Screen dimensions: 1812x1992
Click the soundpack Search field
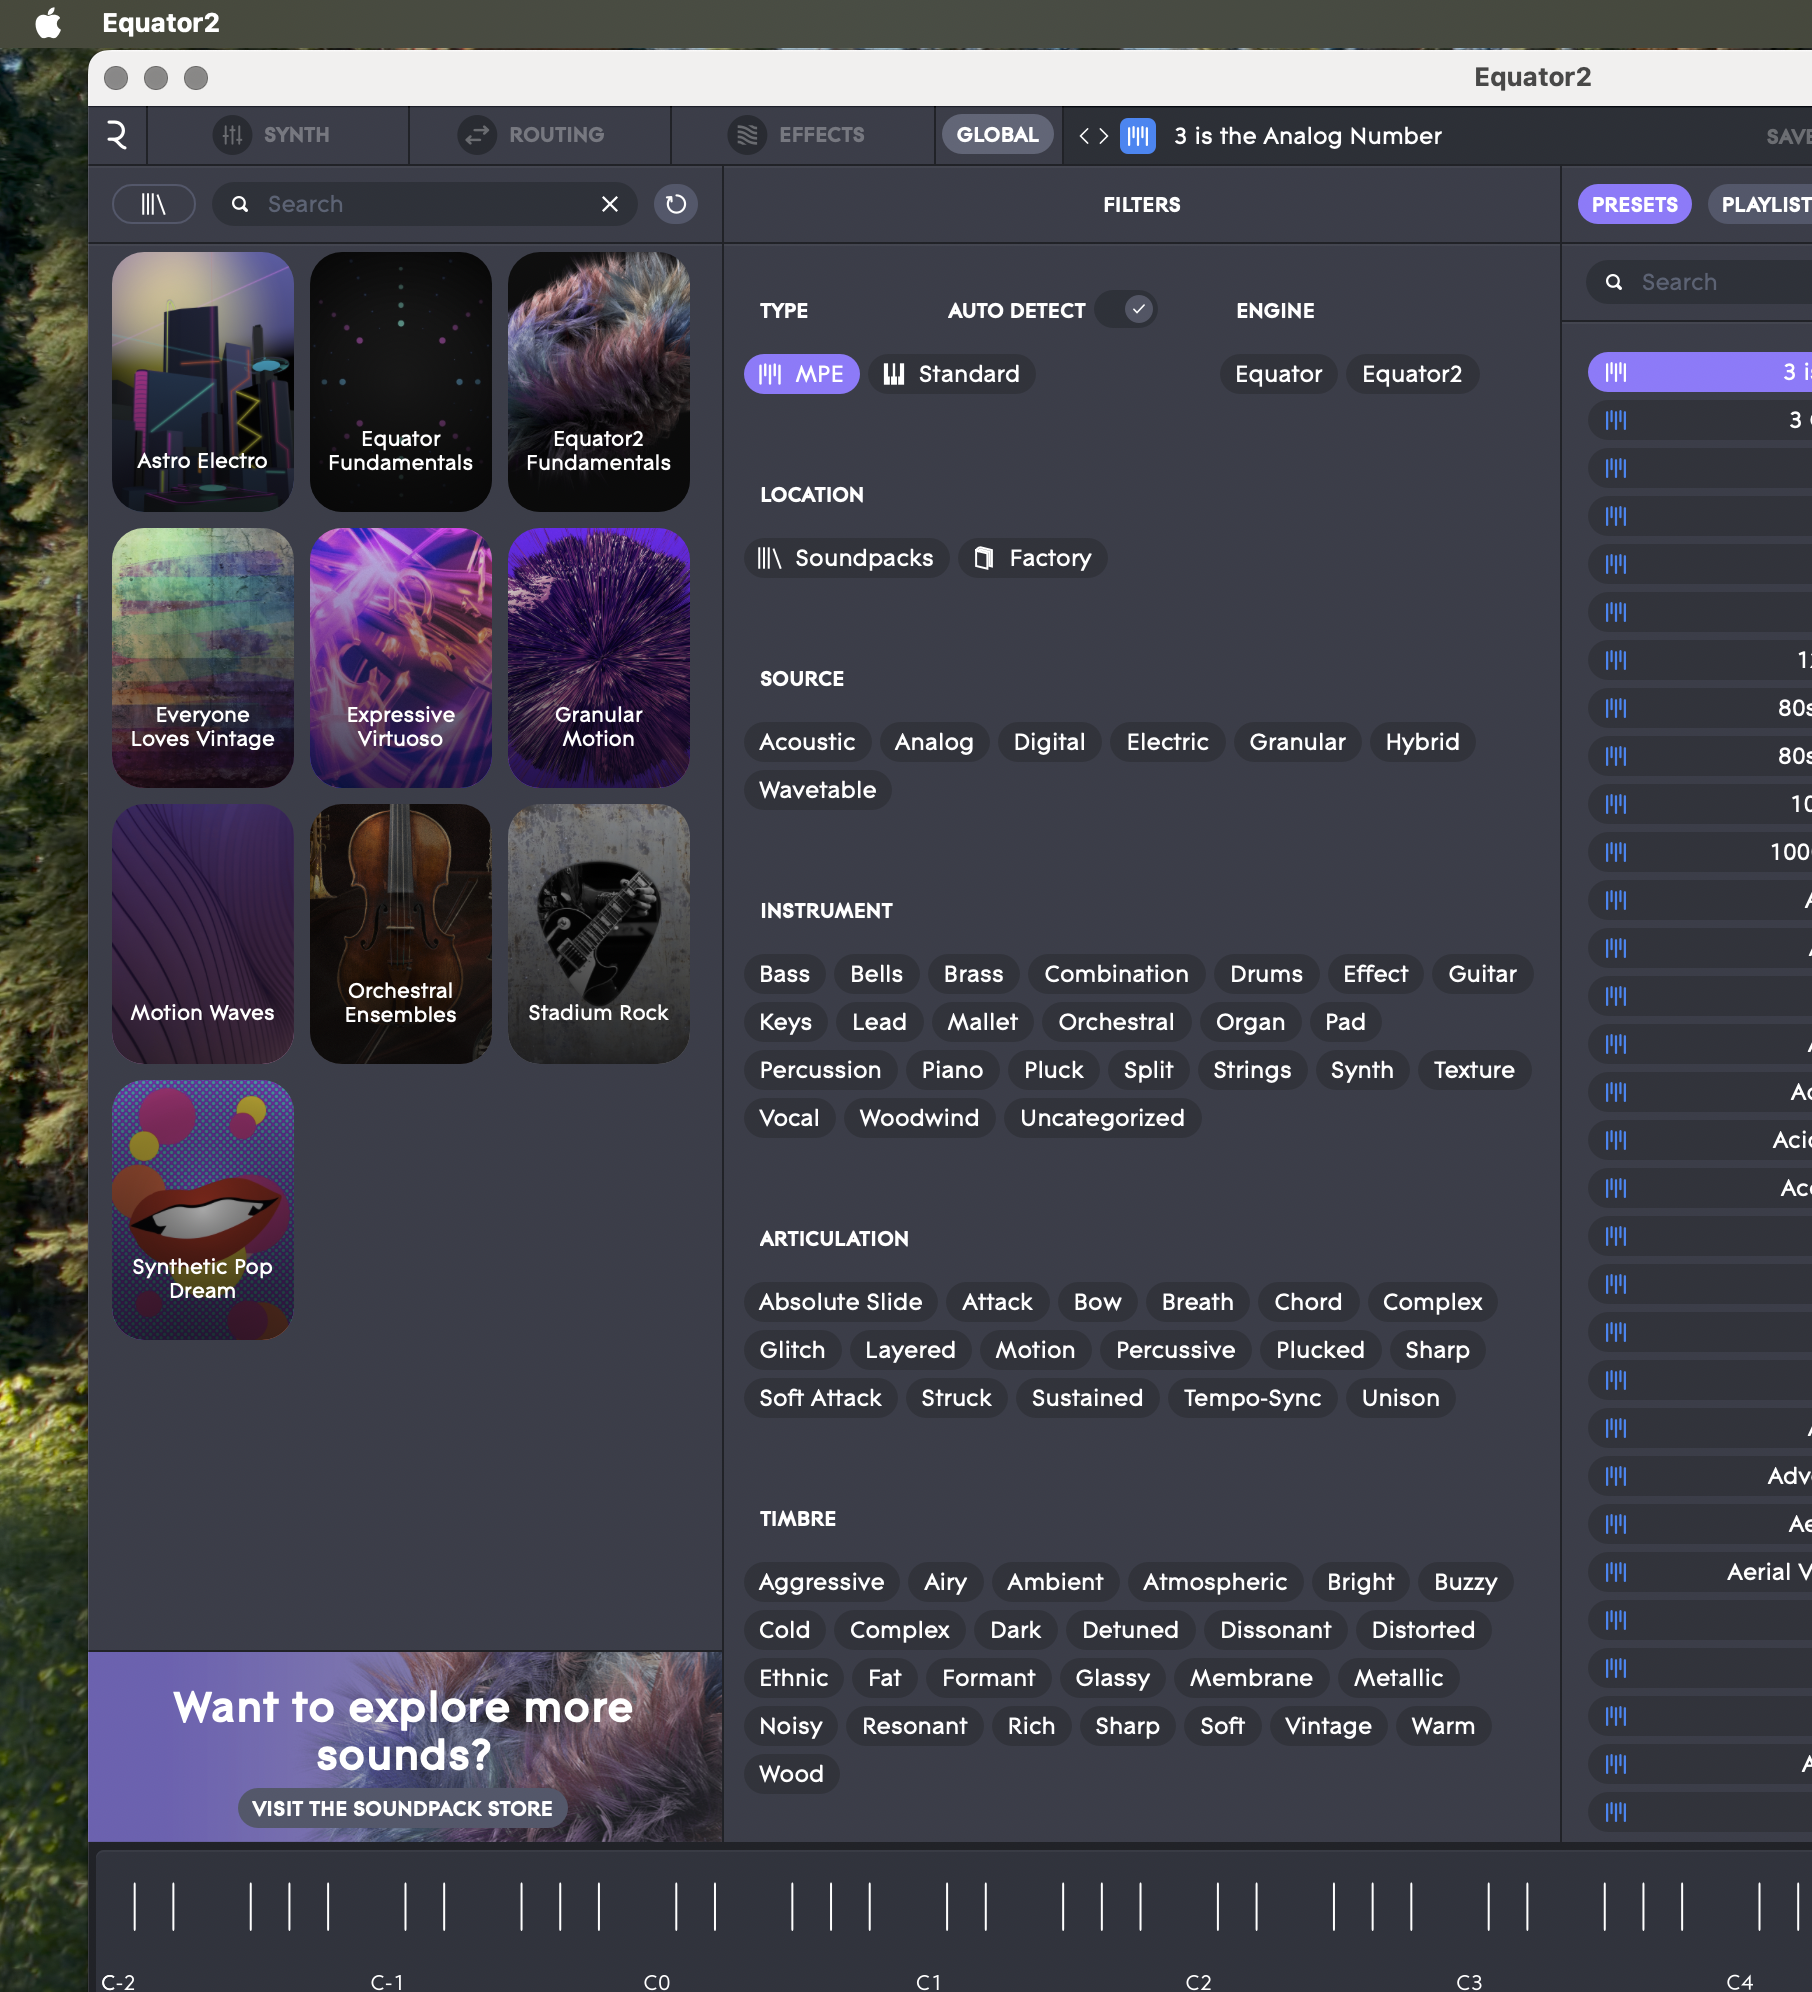click(425, 204)
